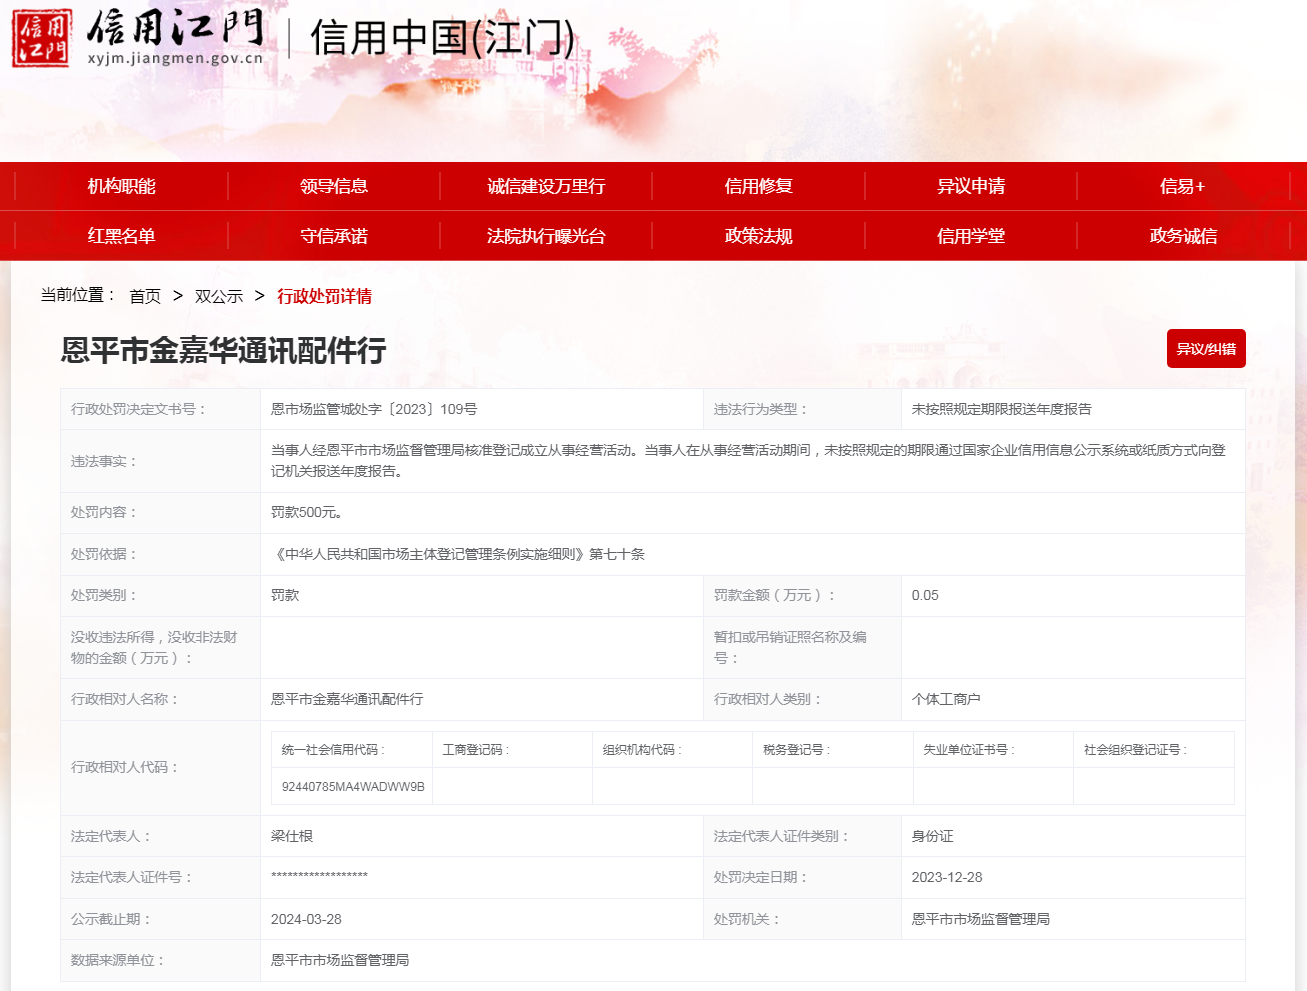Click the publicity deadline 2024-03-28
The image size is (1307, 991).
306,919
